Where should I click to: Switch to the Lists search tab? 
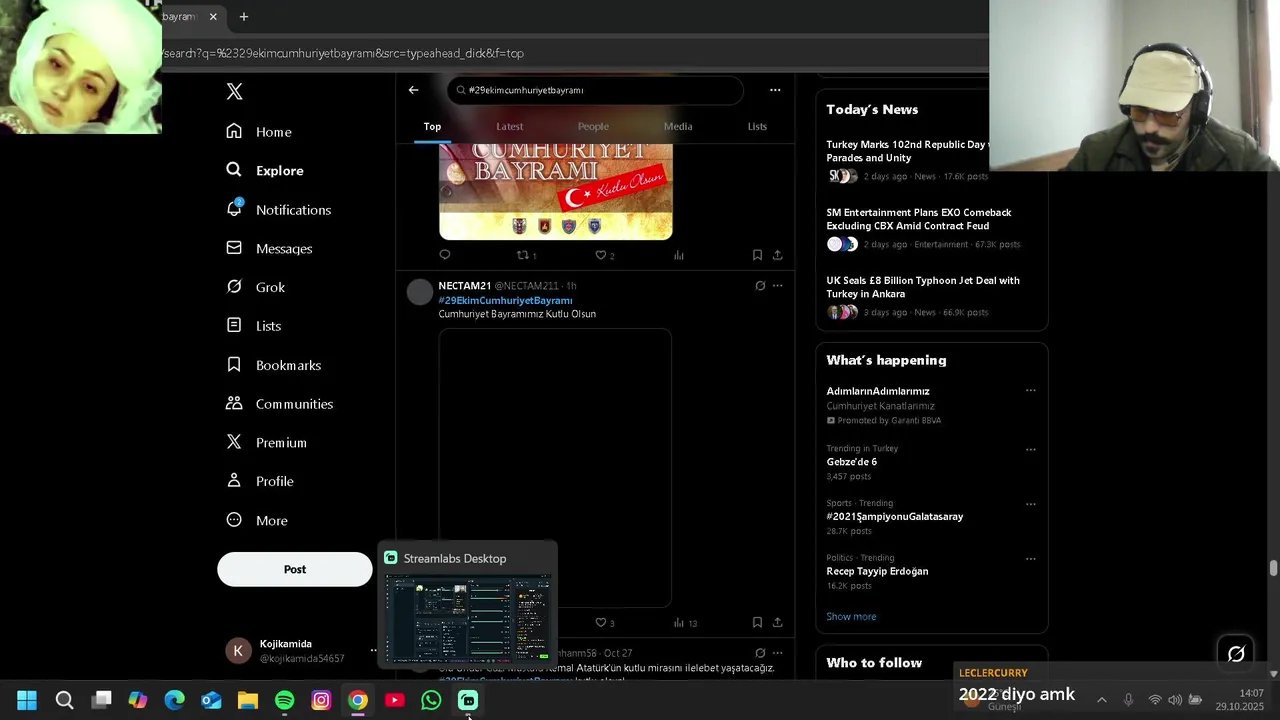[757, 126]
